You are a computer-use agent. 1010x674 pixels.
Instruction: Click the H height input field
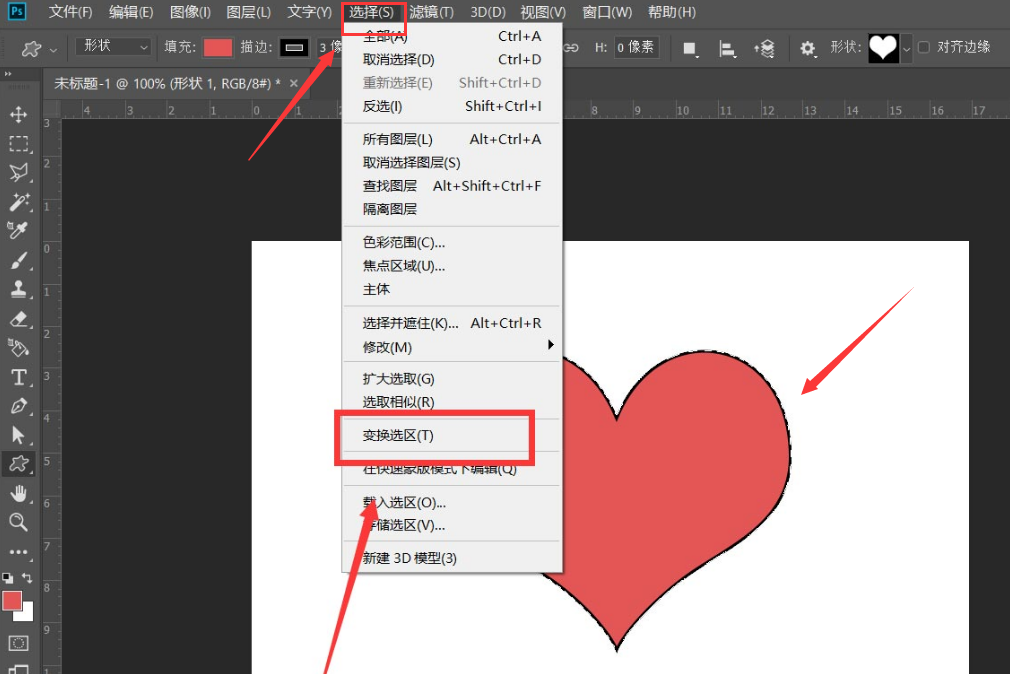click(636, 47)
